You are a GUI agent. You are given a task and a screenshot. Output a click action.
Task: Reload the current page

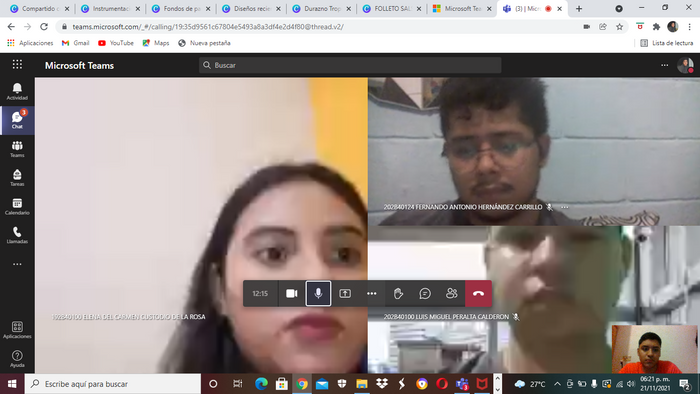[x=44, y=27]
